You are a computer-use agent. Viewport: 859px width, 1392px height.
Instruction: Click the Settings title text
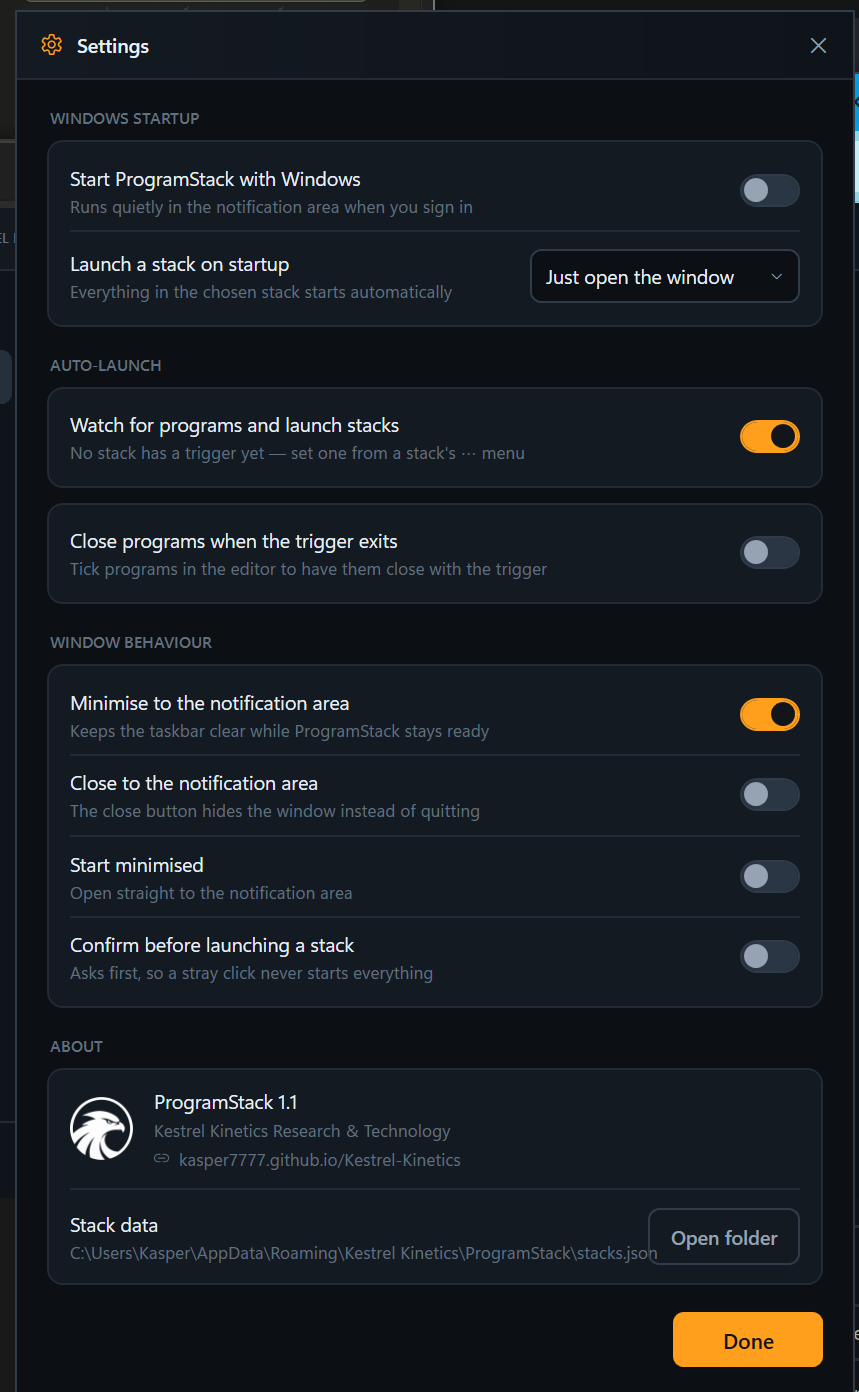tap(113, 46)
